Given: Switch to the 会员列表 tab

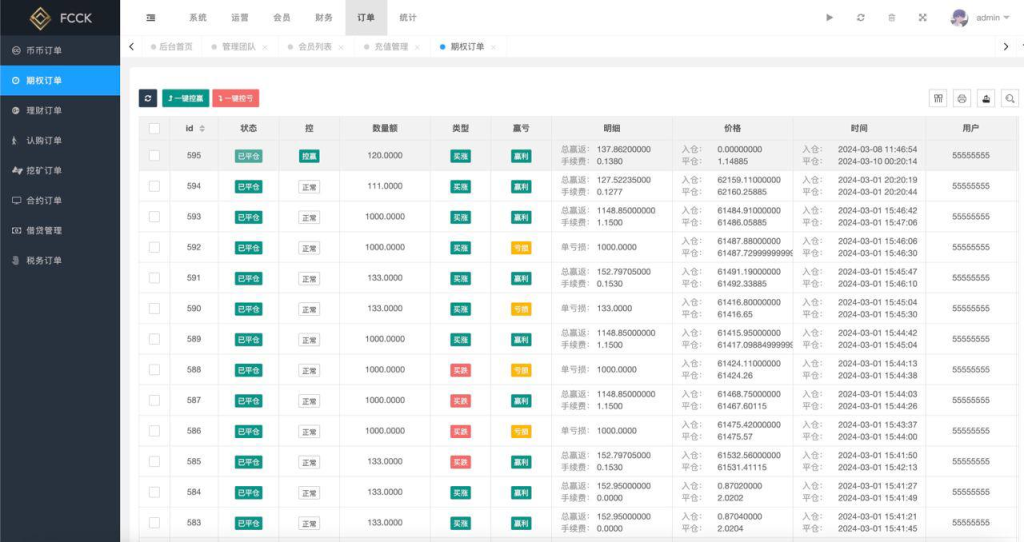Looking at the screenshot, I should [315, 47].
